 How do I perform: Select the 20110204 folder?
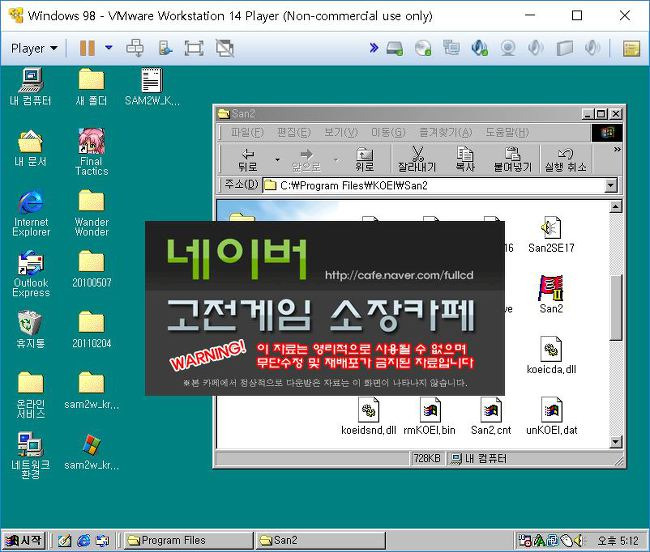click(x=92, y=330)
